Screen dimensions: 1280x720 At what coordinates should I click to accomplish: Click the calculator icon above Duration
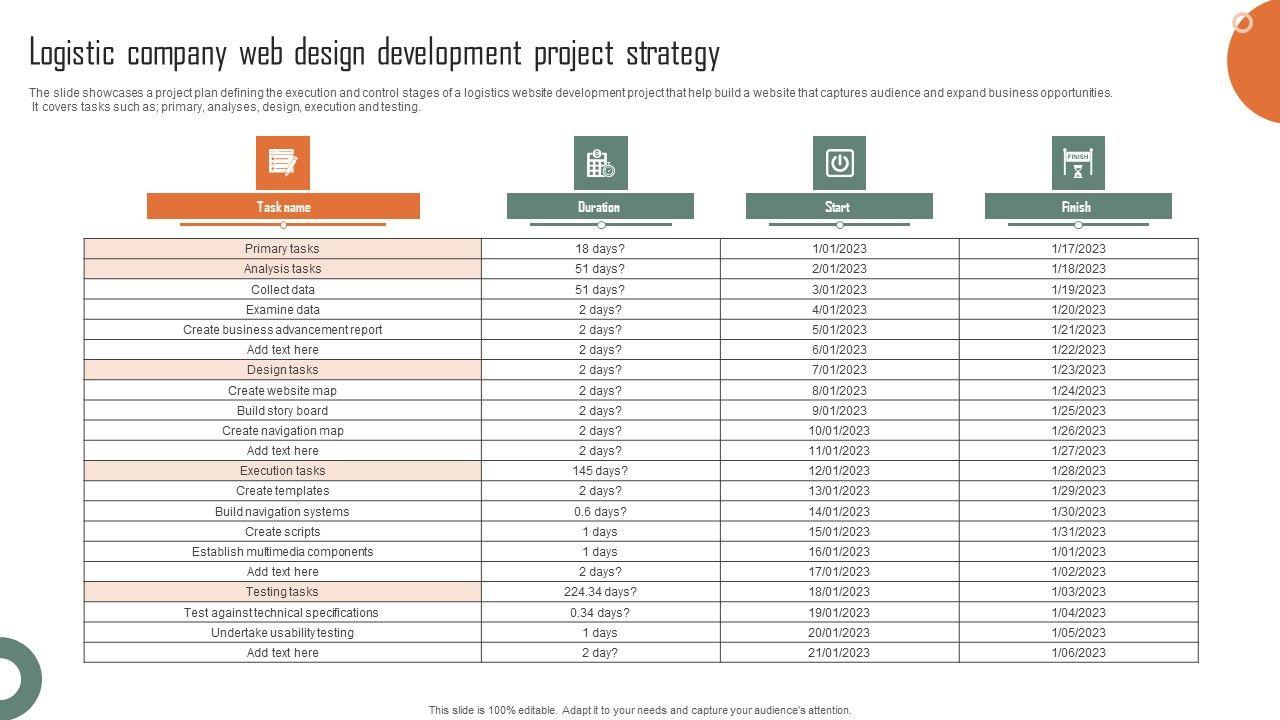pyautogui.click(x=600, y=163)
